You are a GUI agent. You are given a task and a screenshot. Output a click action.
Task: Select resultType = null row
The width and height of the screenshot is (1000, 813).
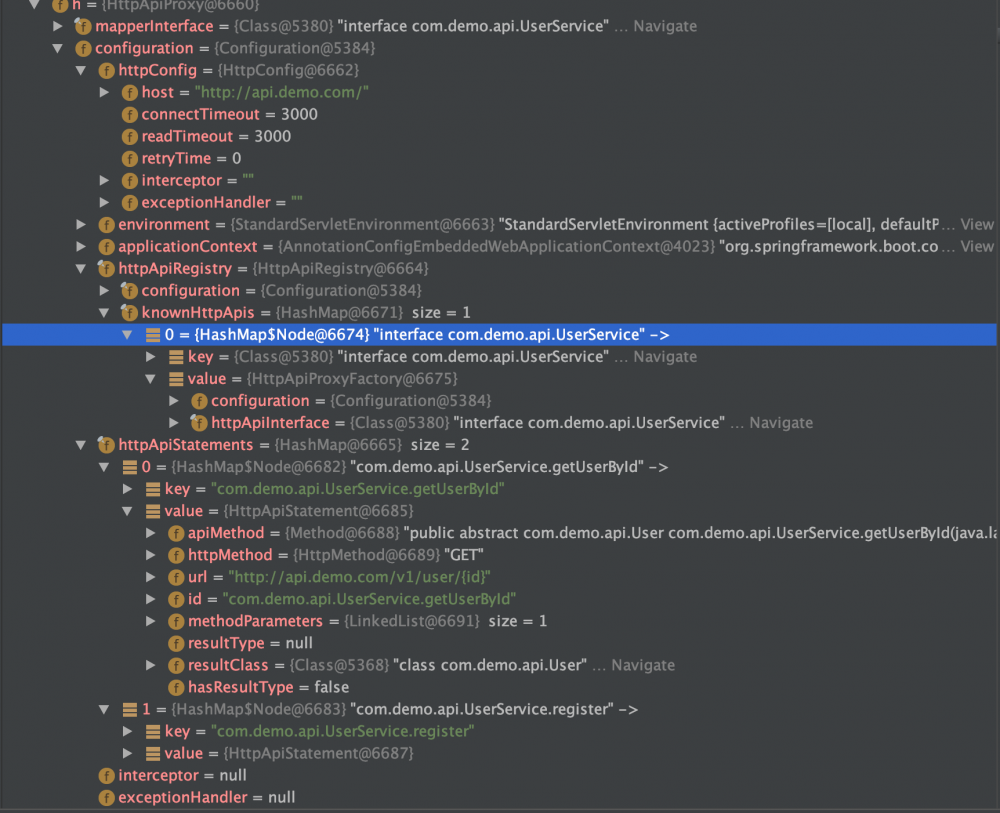click(500, 643)
